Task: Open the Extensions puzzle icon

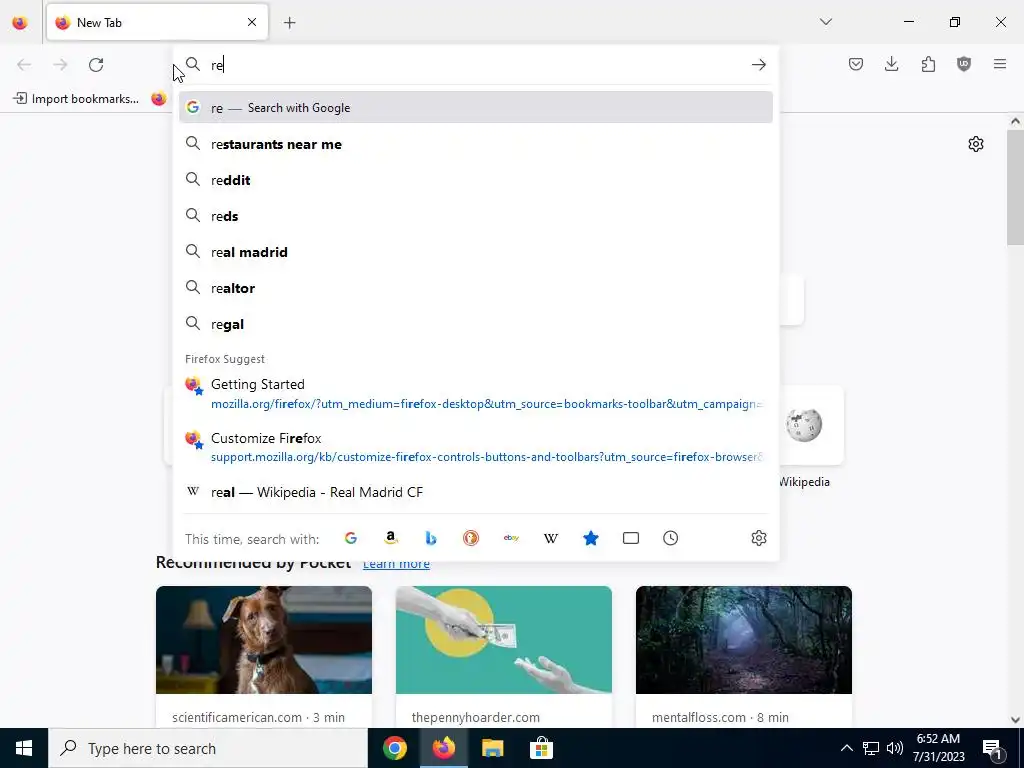Action: 928,64
